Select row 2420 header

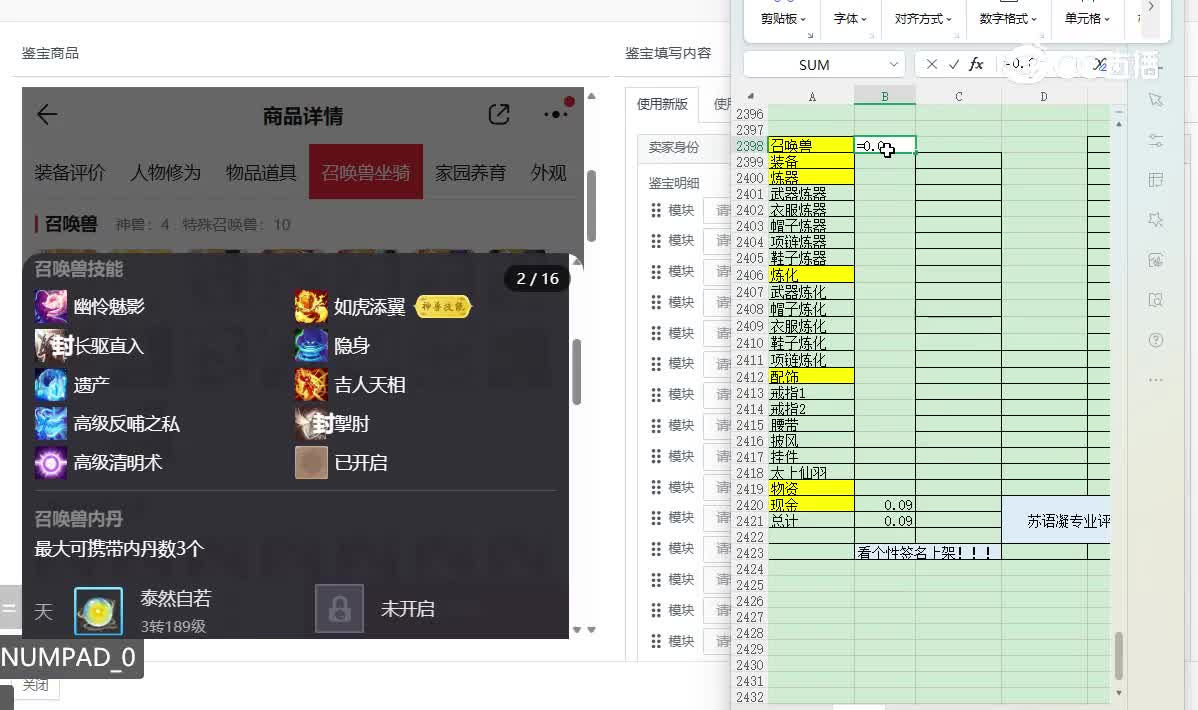[x=750, y=505]
